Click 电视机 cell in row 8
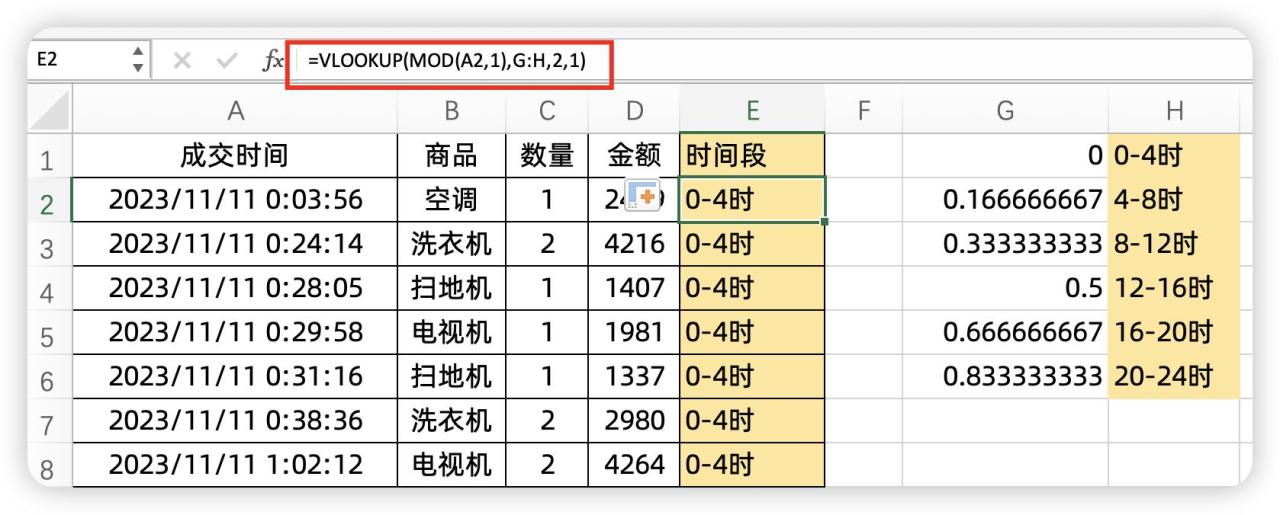This screenshot has height=515, width=1280. (452, 466)
